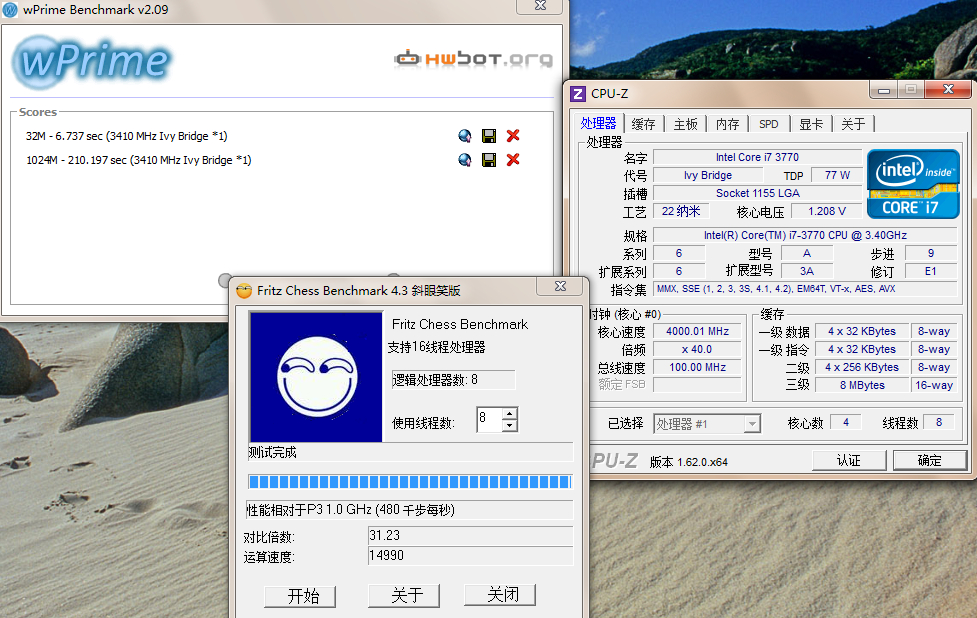Switch to the 内存 tab in CPU-Z
The image size is (977, 618).
pos(728,124)
